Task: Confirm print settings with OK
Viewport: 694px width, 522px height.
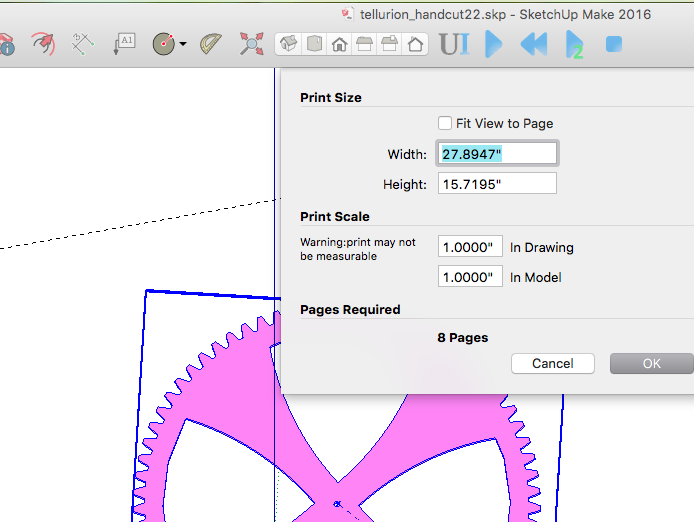Action: click(x=652, y=363)
